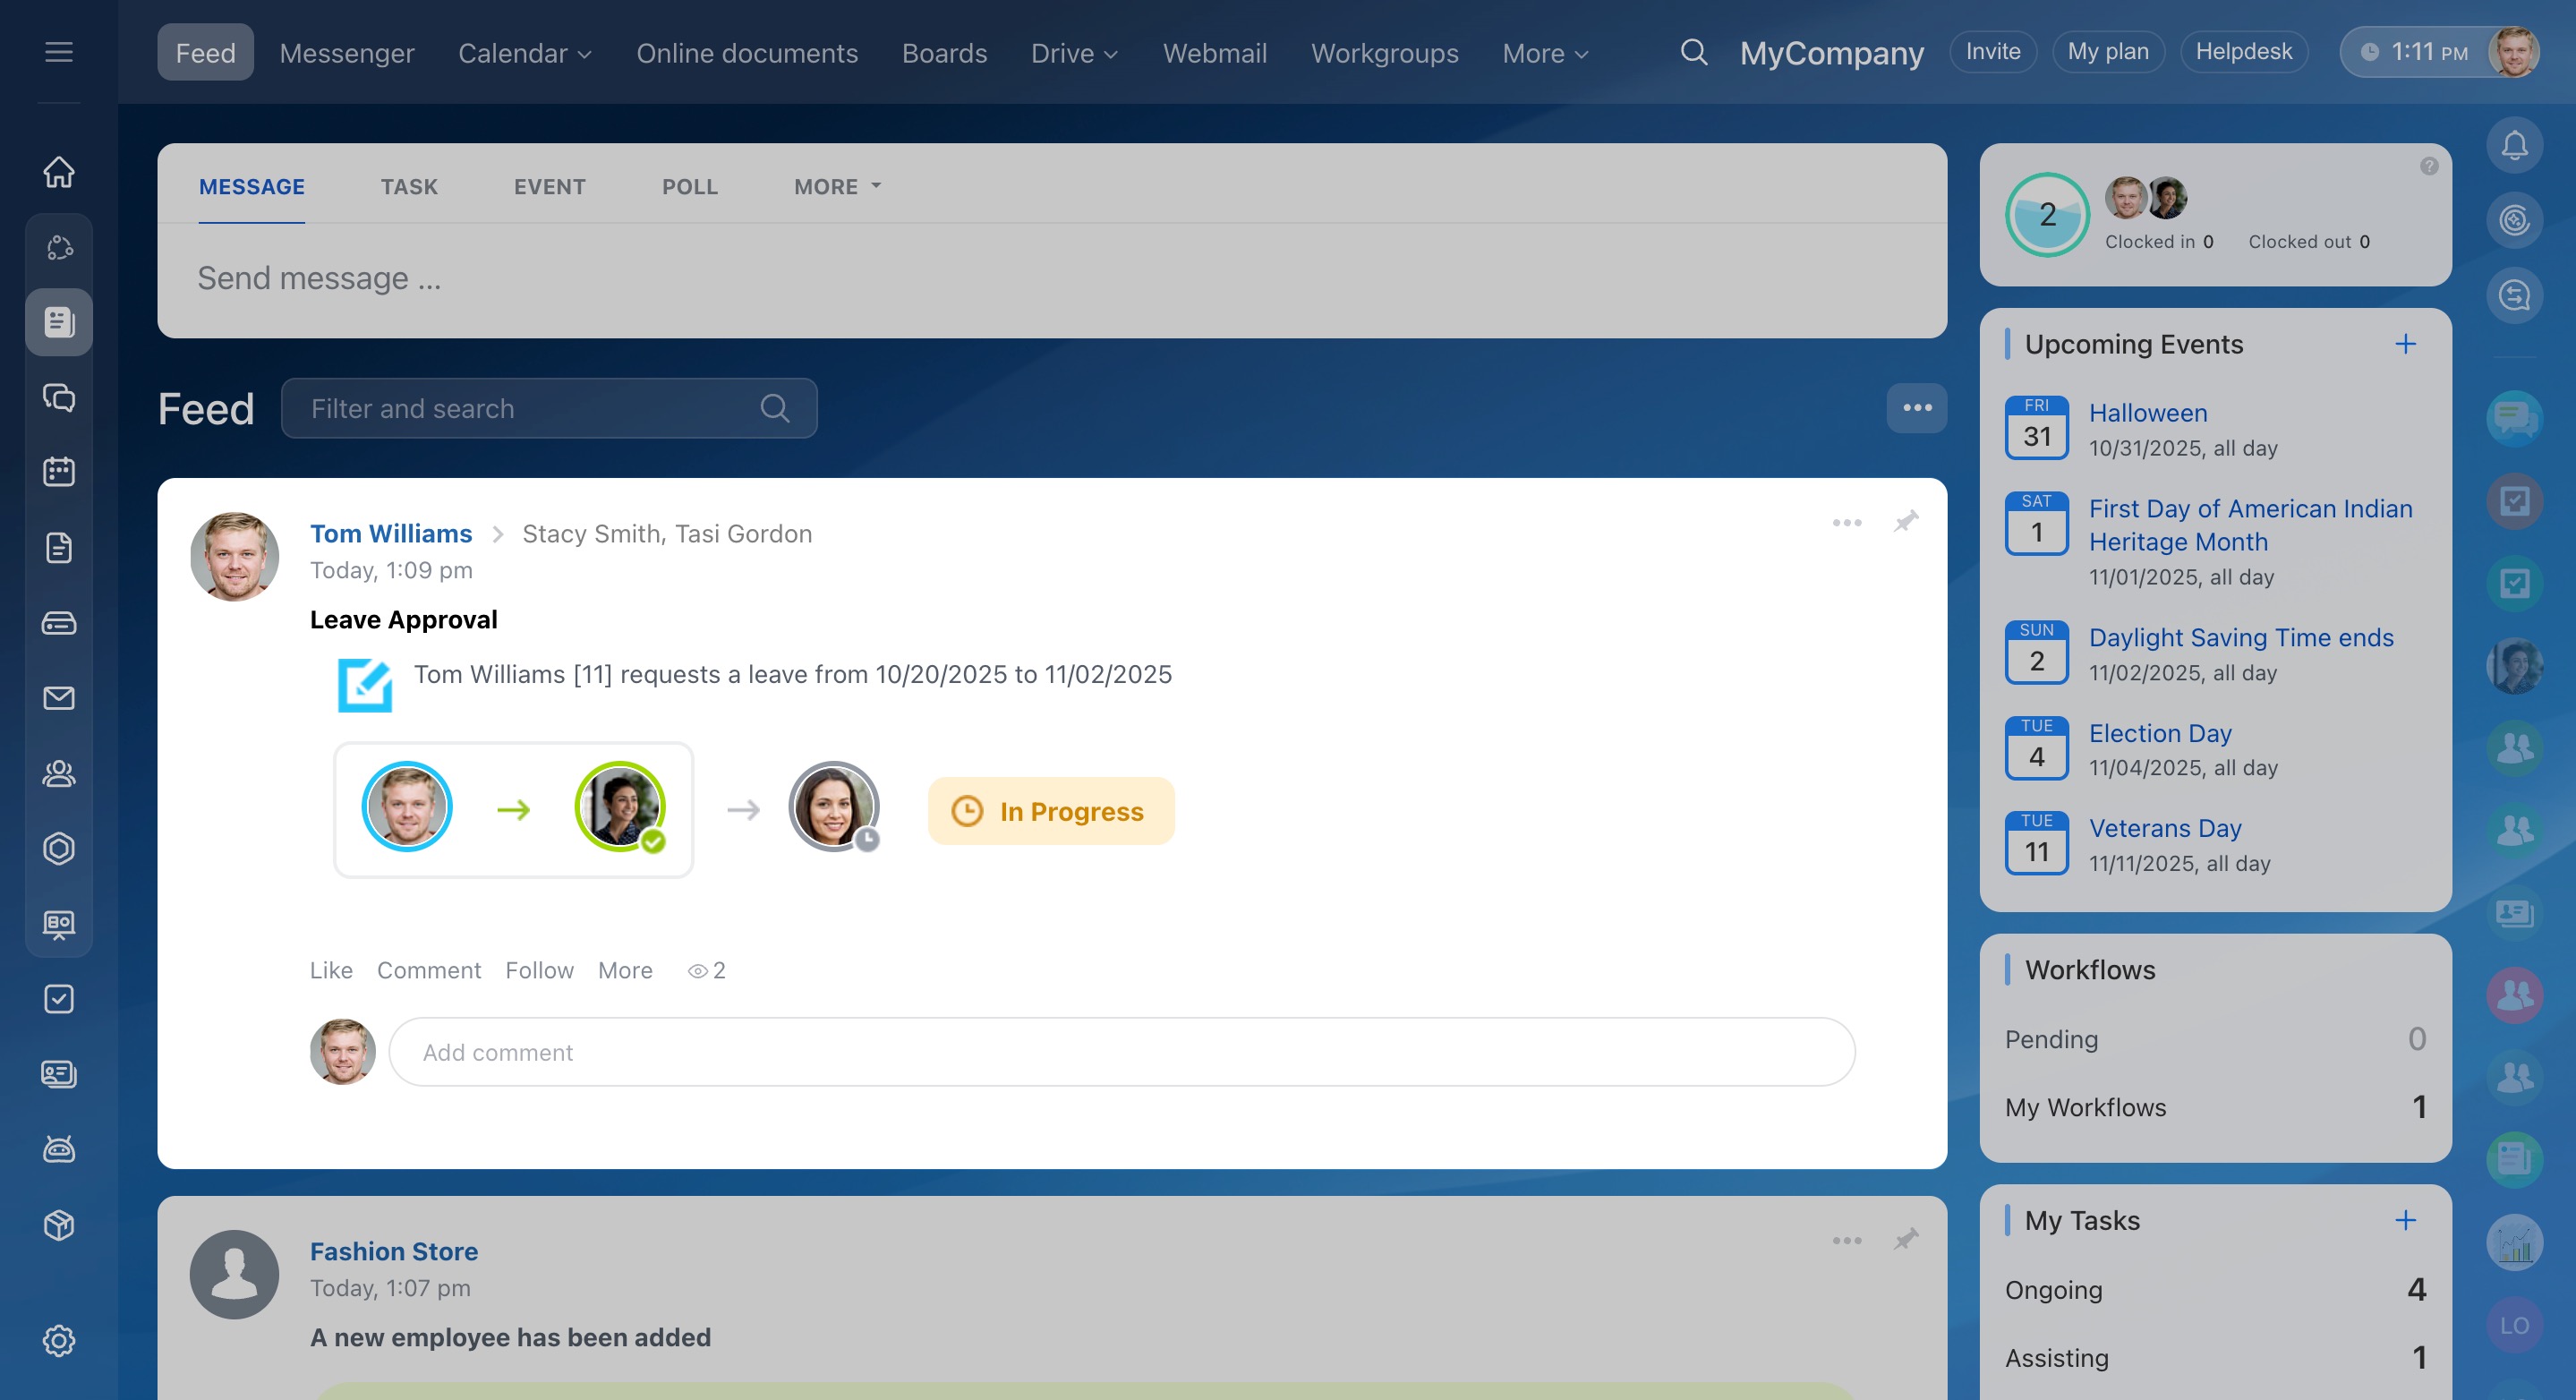Viewport: 2576px width, 1400px height.
Task: Expand the MORE dropdown in post composer
Action: 837,187
